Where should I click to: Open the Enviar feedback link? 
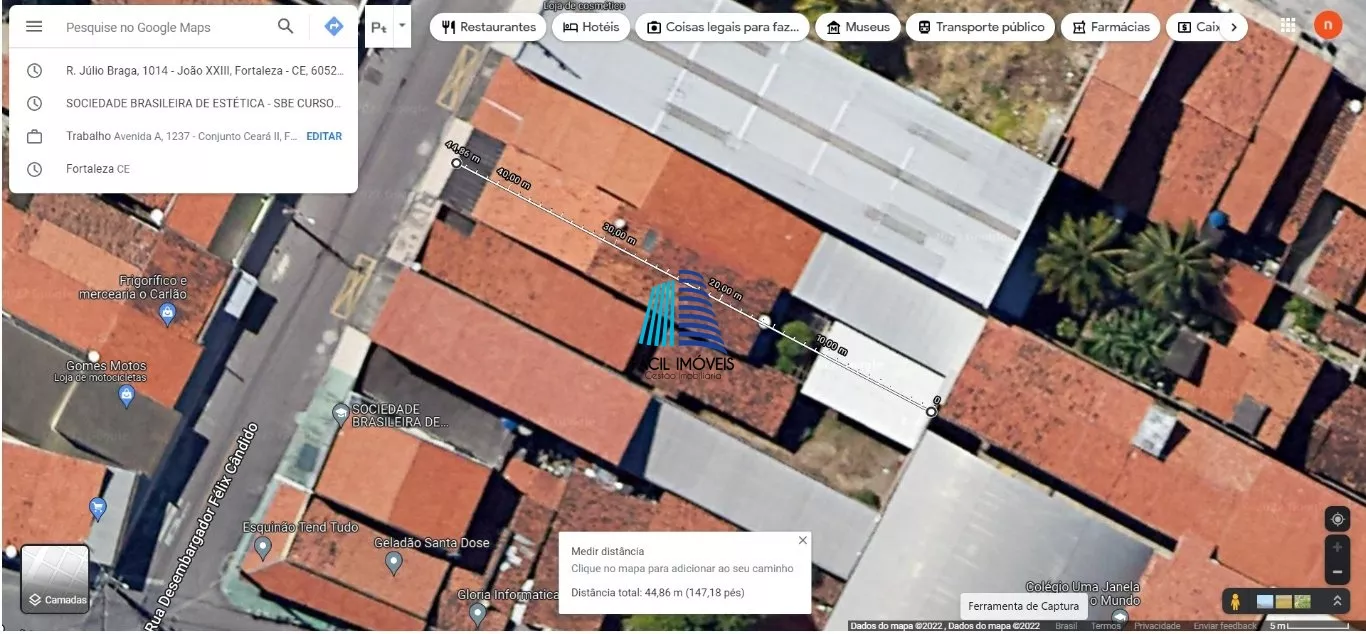1224,626
